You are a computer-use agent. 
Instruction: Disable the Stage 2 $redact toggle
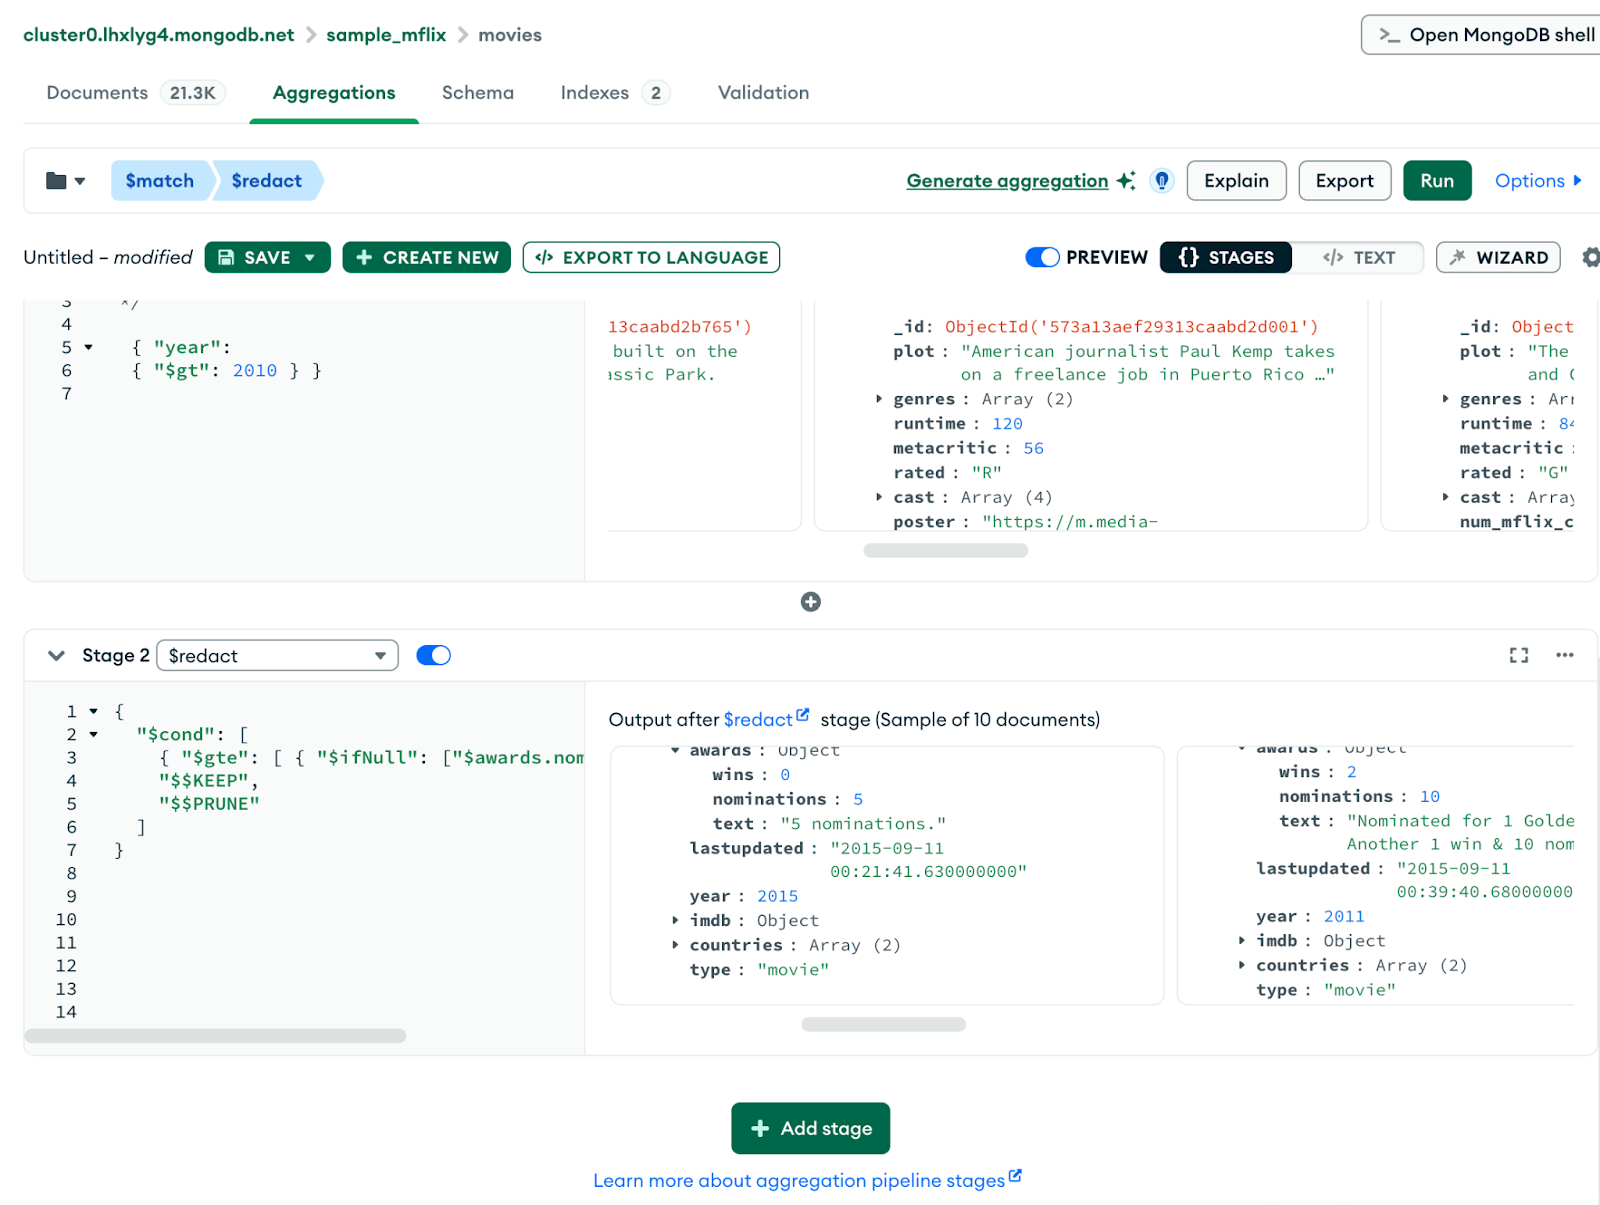point(433,655)
